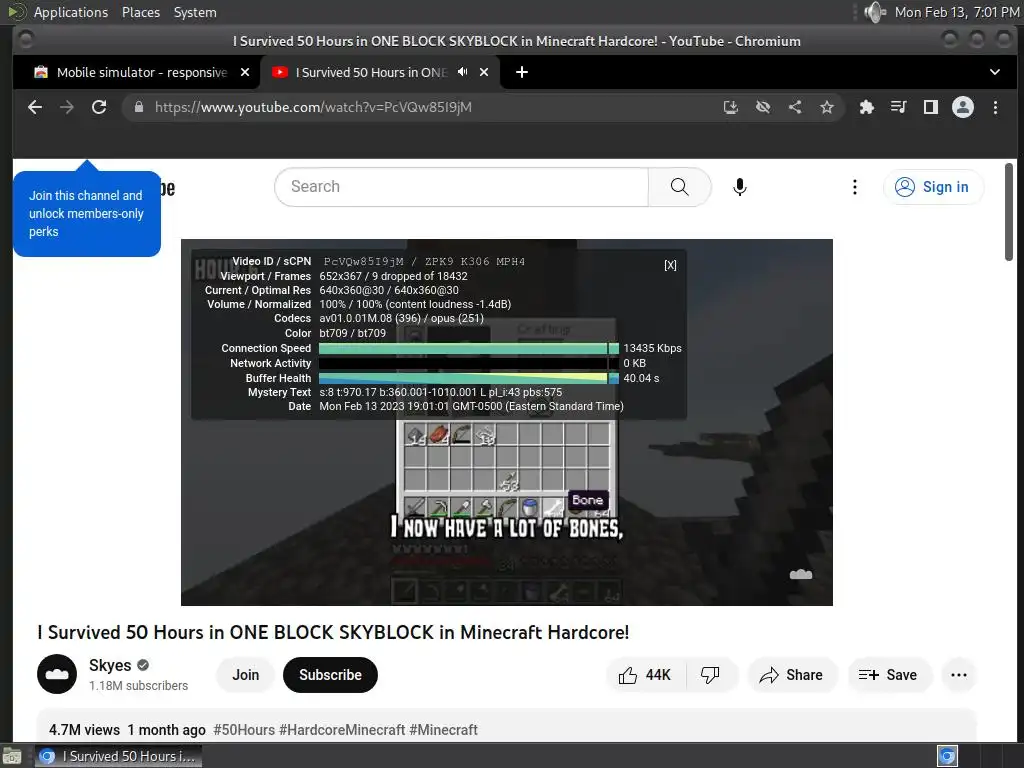1024x768 pixels.
Task: Click the address bar URL
Action: (313, 107)
